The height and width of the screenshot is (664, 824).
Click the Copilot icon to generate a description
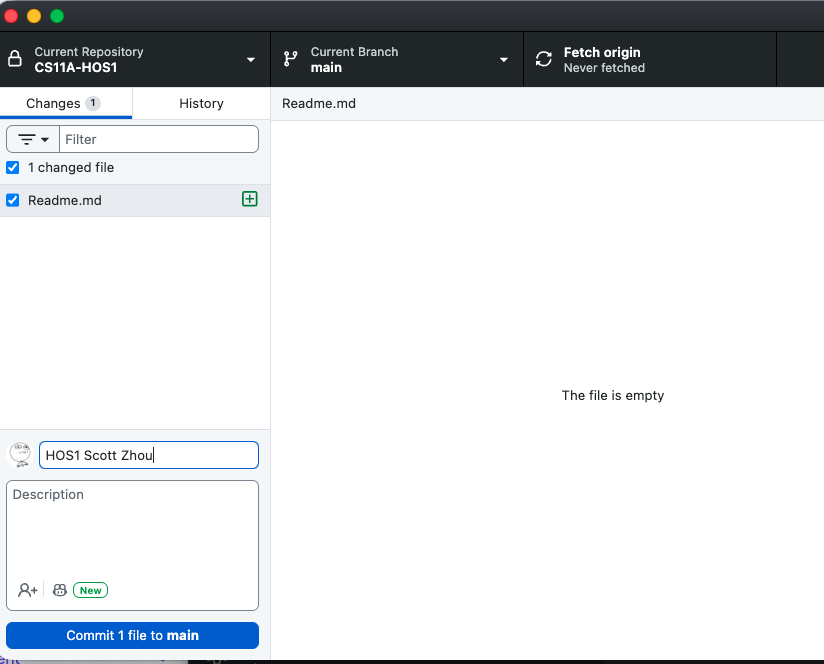pos(59,590)
